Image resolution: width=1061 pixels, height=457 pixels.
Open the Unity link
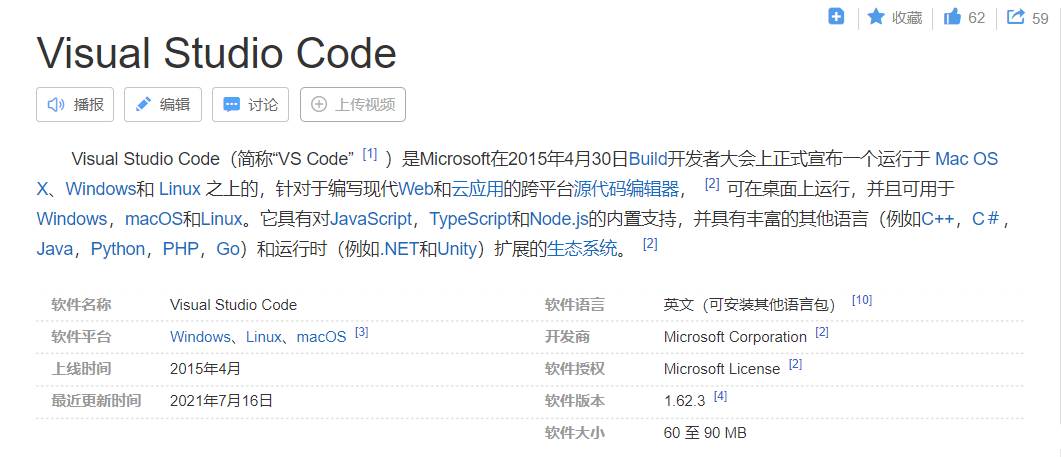[457, 248]
